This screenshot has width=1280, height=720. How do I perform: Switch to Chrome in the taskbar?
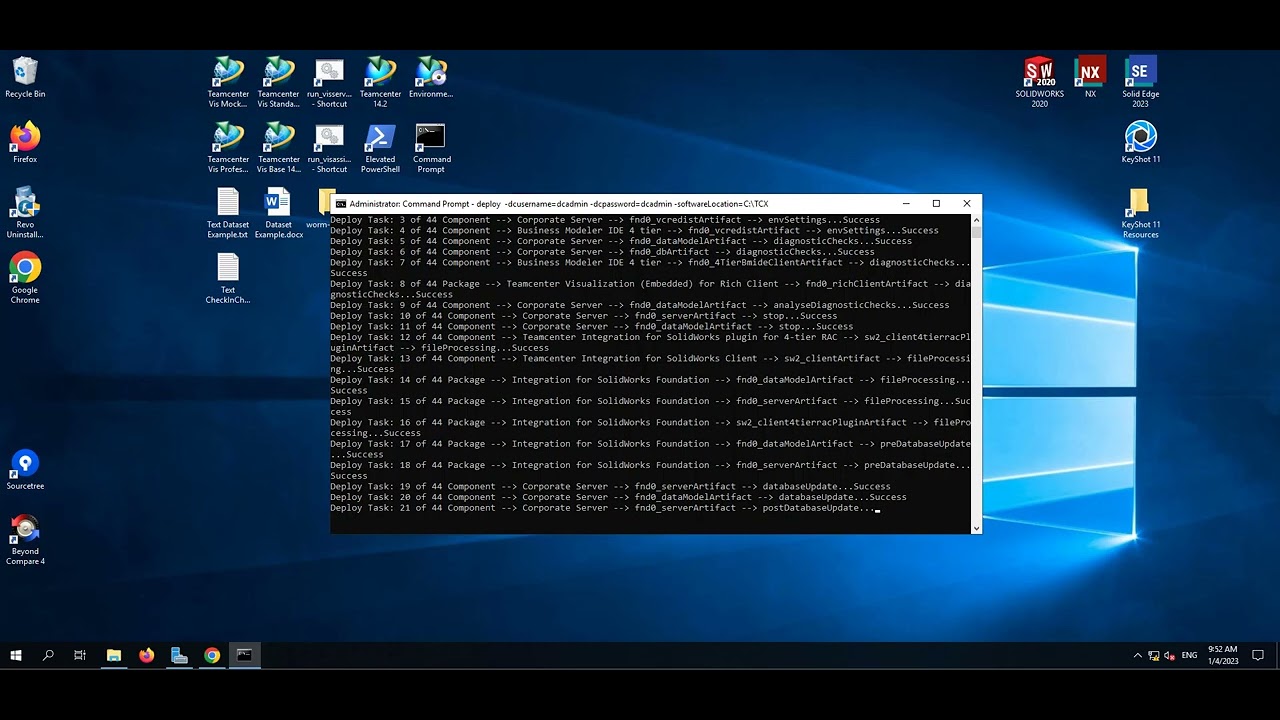212,656
